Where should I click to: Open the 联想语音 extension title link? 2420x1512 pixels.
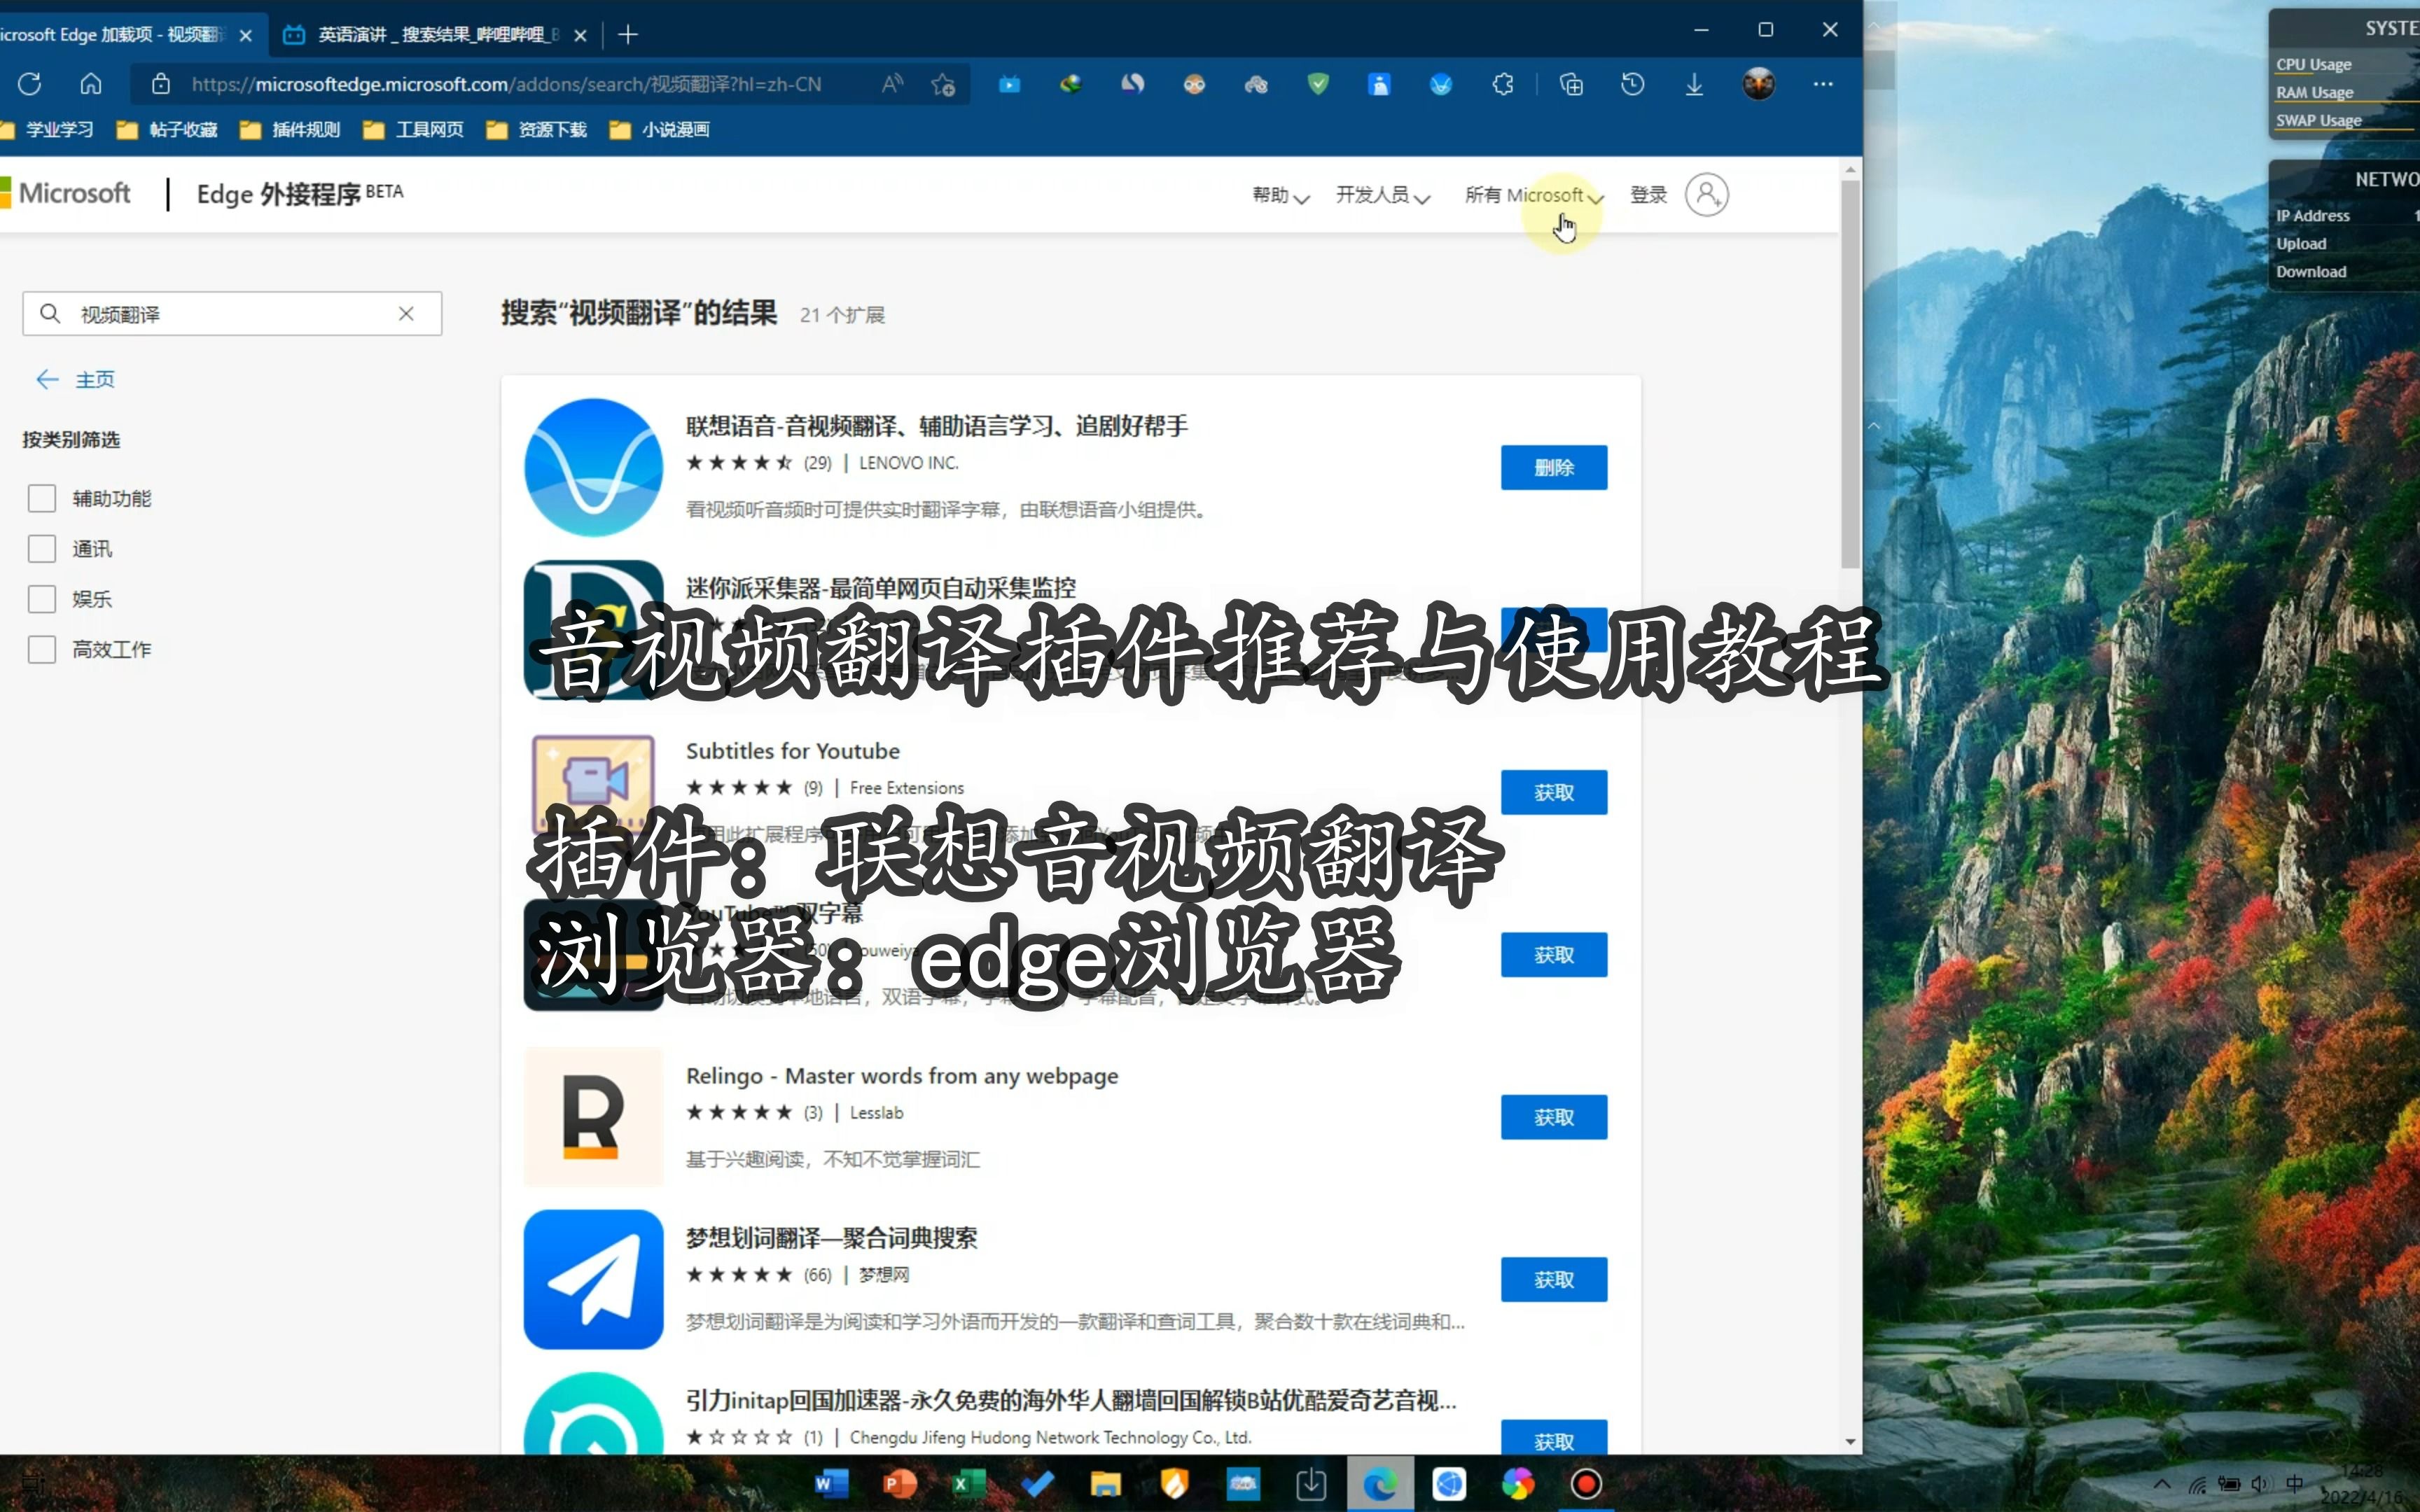[937, 426]
